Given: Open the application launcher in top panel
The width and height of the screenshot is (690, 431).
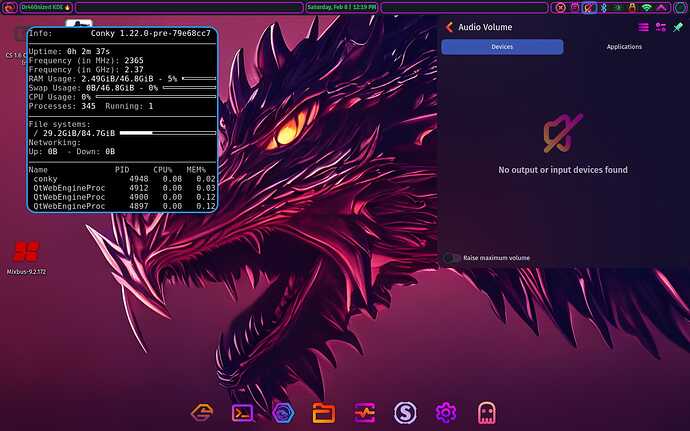Looking at the screenshot, I should click(9, 7).
